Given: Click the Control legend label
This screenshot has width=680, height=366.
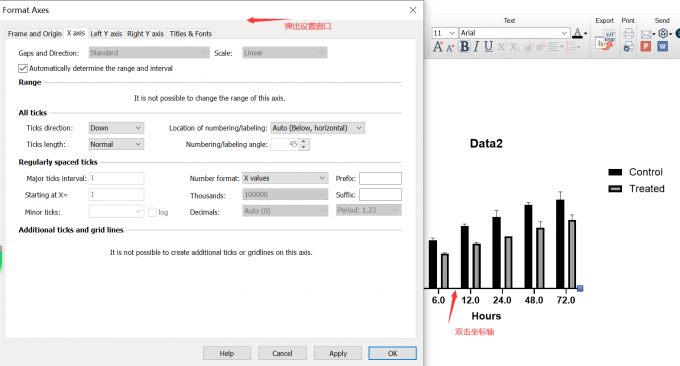Looking at the screenshot, I should (646, 172).
